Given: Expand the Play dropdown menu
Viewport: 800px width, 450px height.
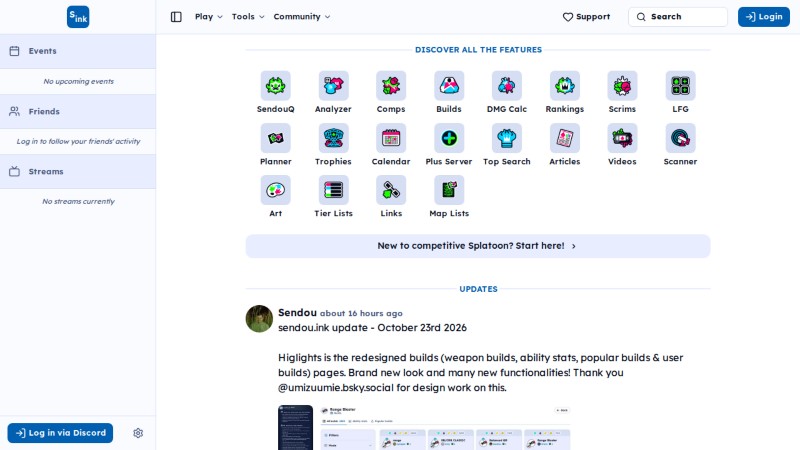Looking at the screenshot, I should [x=209, y=17].
